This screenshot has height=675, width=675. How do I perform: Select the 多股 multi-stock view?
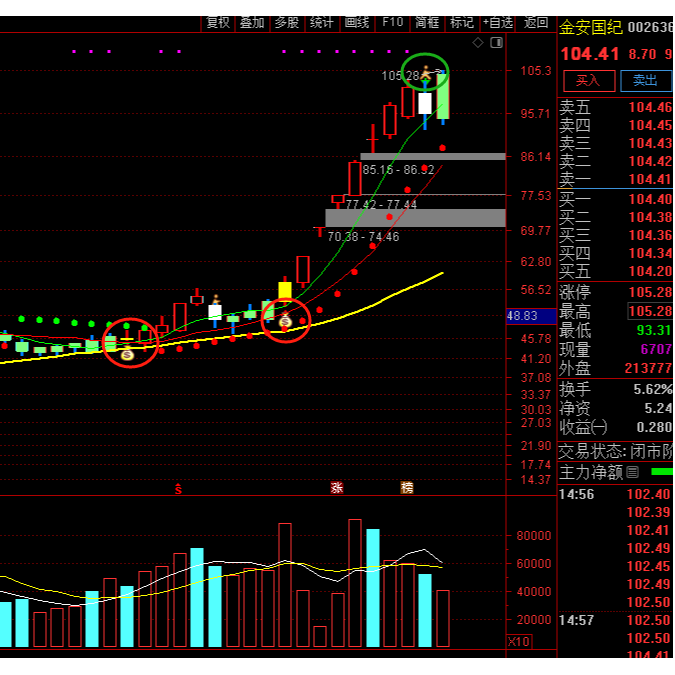pyautogui.click(x=287, y=22)
